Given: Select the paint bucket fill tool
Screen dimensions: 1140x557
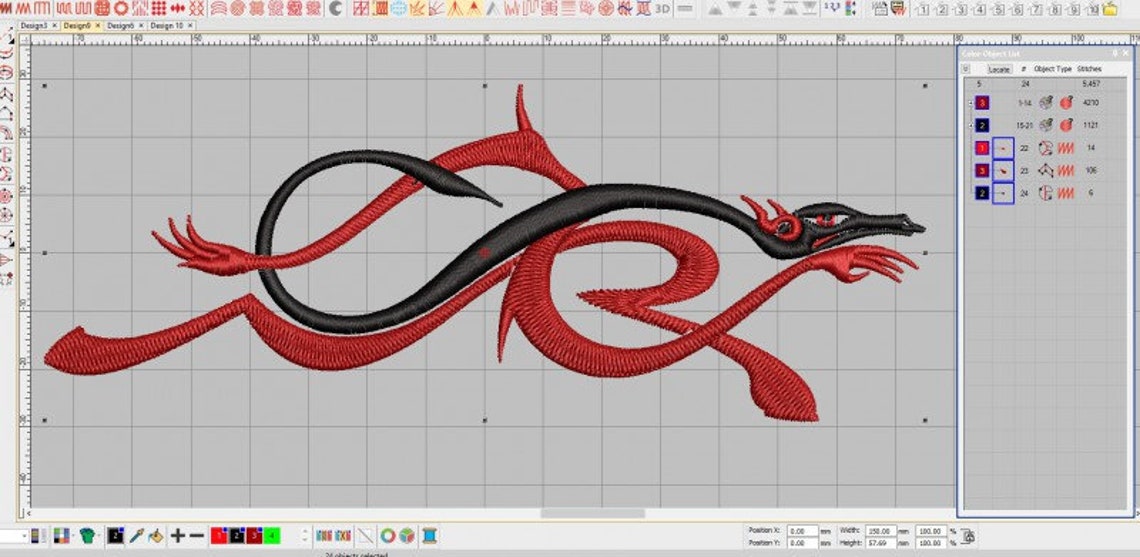Looking at the screenshot, I should (156, 537).
